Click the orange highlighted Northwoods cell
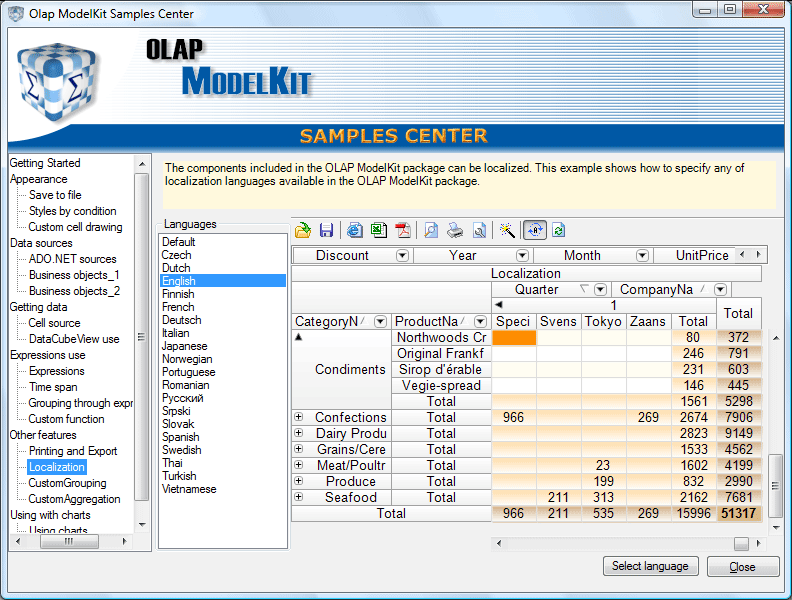Viewport: 792px width, 600px height. point(514,337)
